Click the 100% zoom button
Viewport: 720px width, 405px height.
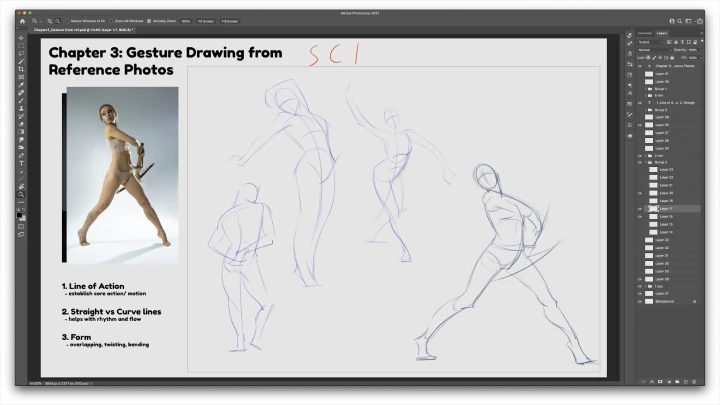click(x=186, y=21)
